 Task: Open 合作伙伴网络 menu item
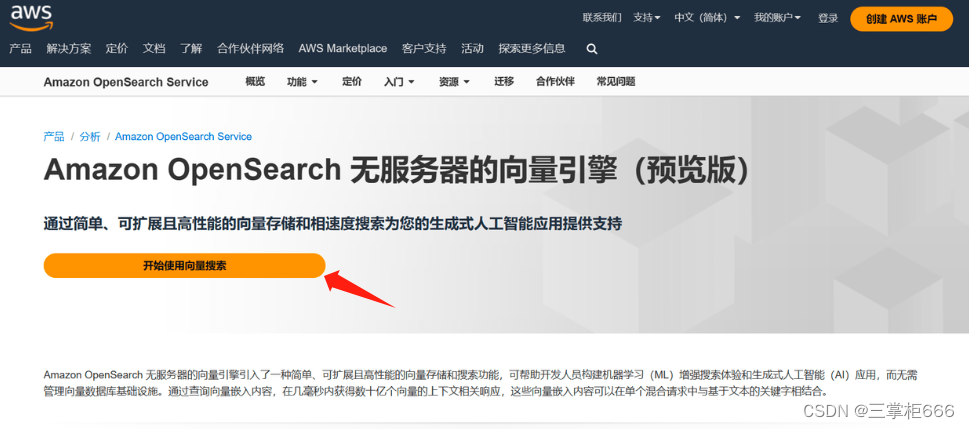point(250,48)
